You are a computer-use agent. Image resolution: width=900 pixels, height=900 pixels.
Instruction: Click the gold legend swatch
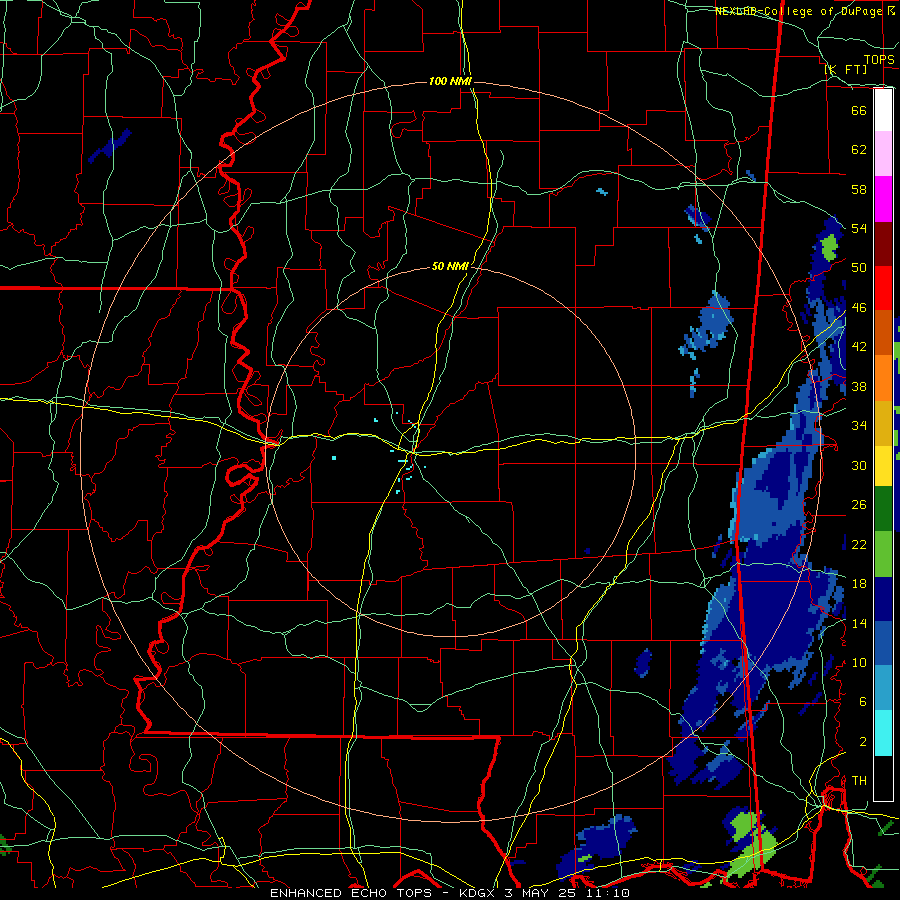883,423
